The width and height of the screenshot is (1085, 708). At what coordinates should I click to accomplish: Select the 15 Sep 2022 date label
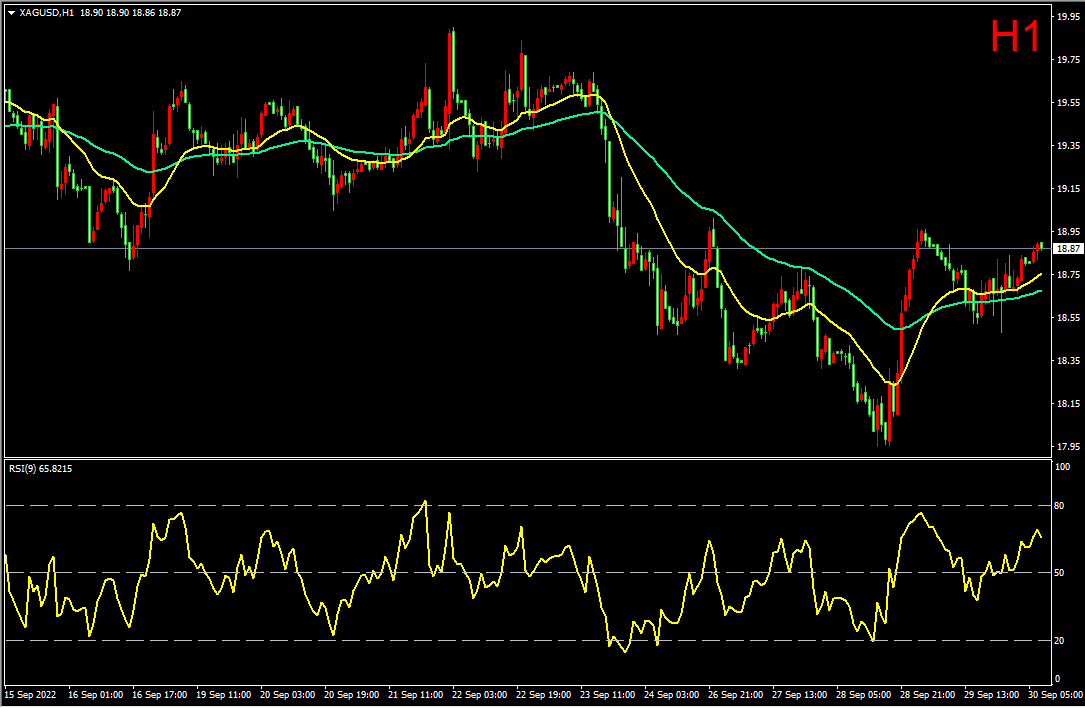pyautogui.click(x=31, y=694)
